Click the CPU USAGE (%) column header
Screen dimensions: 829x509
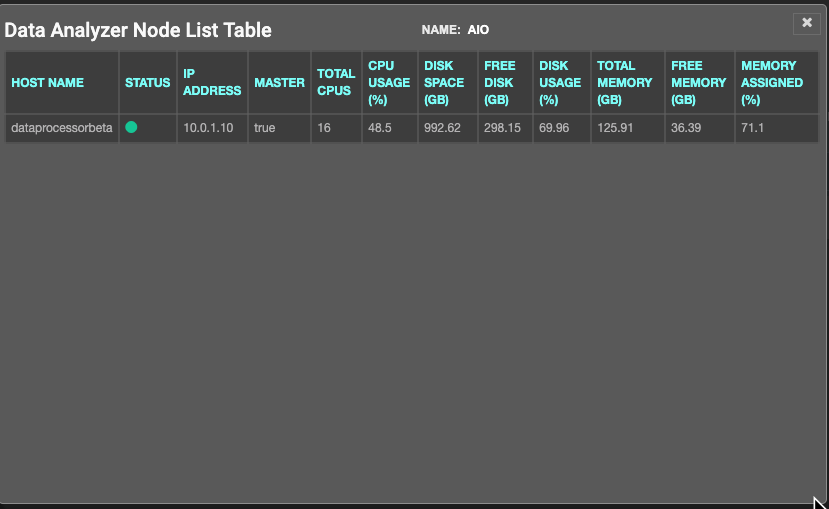(x=389, y=82)
